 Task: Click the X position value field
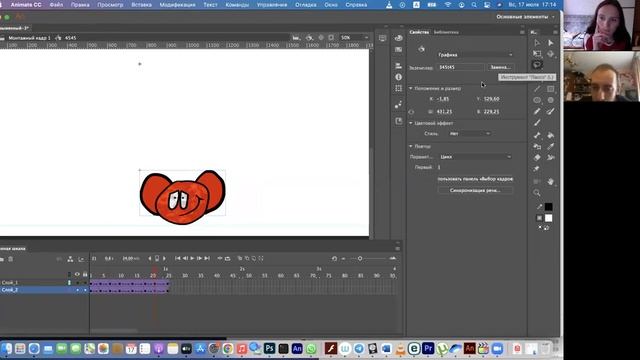click(x=443, y=99)
